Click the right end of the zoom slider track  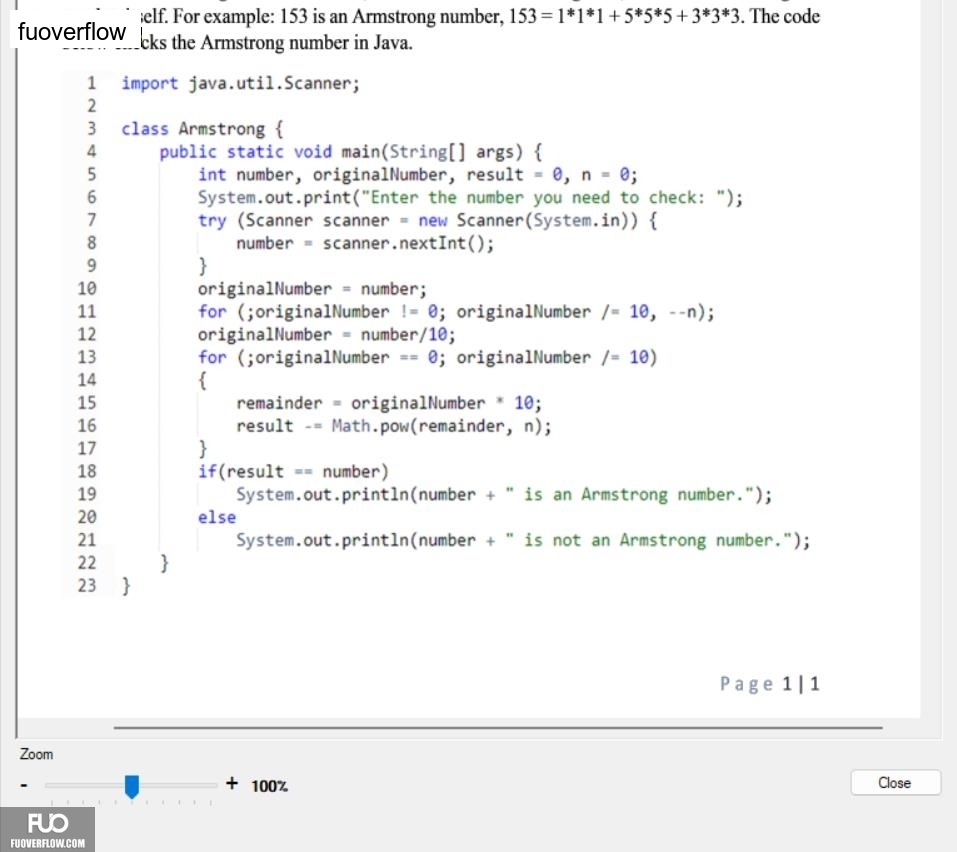coord(214,785)
